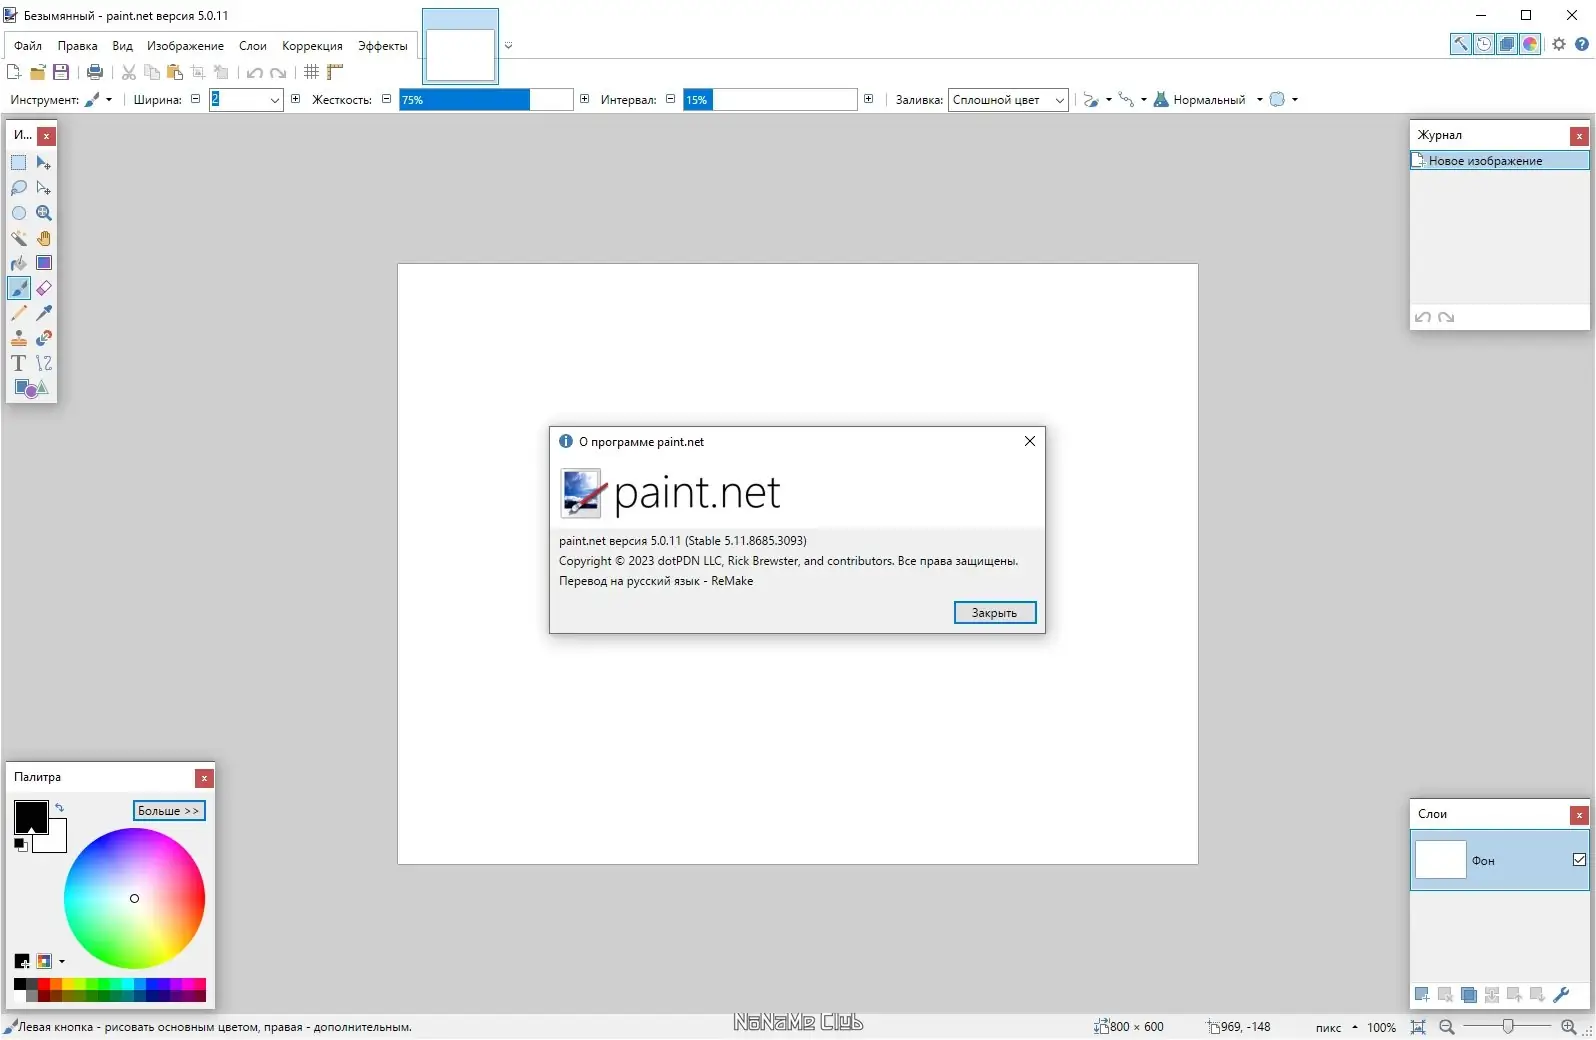Viewport: 1596px width, 1040px height.
Task: Select the Move Selected Pixels tool
Action: tap(44, 163)
